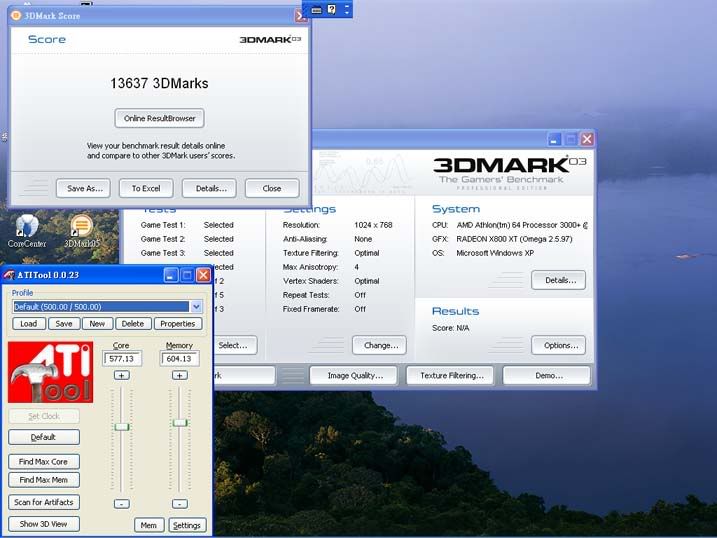Open the CoreCenter desktop shortcut icon

pyautogui.click(x=27, y=231)
